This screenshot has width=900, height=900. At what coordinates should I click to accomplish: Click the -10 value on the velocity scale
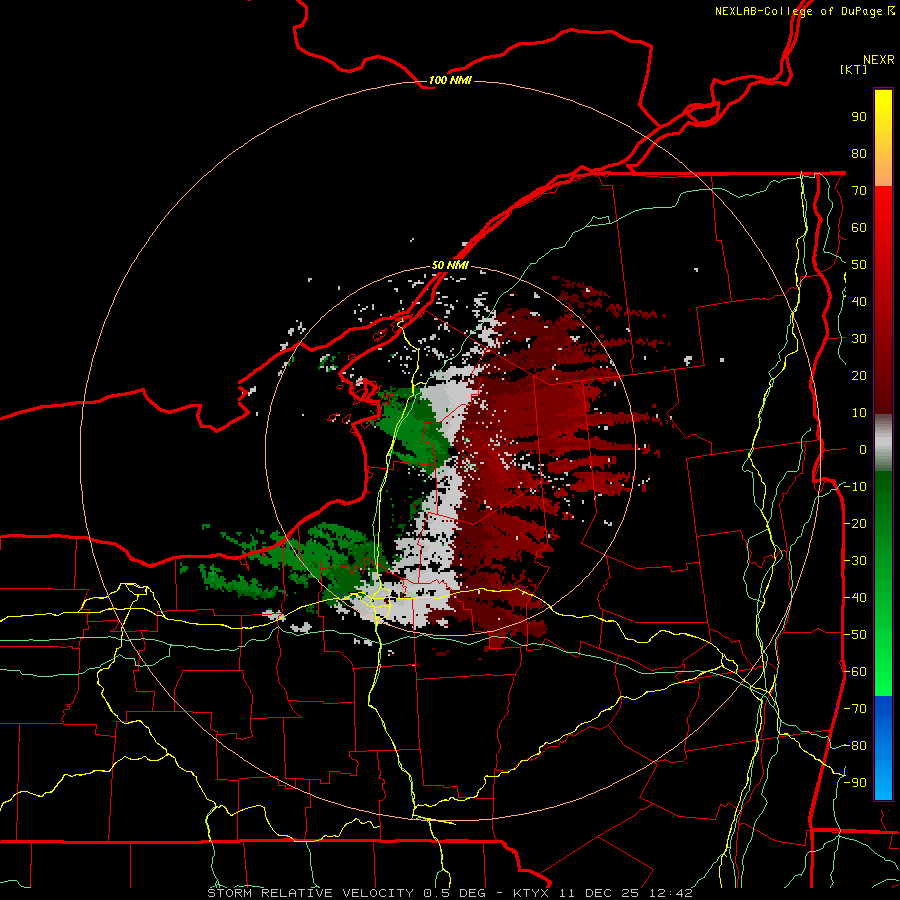(855, 487)
